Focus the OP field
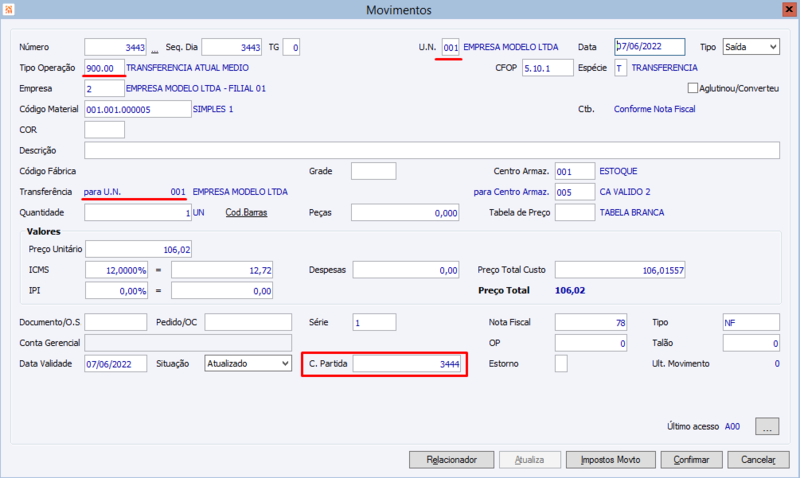This screenshot has width=800, height=478. pos(591,343)
